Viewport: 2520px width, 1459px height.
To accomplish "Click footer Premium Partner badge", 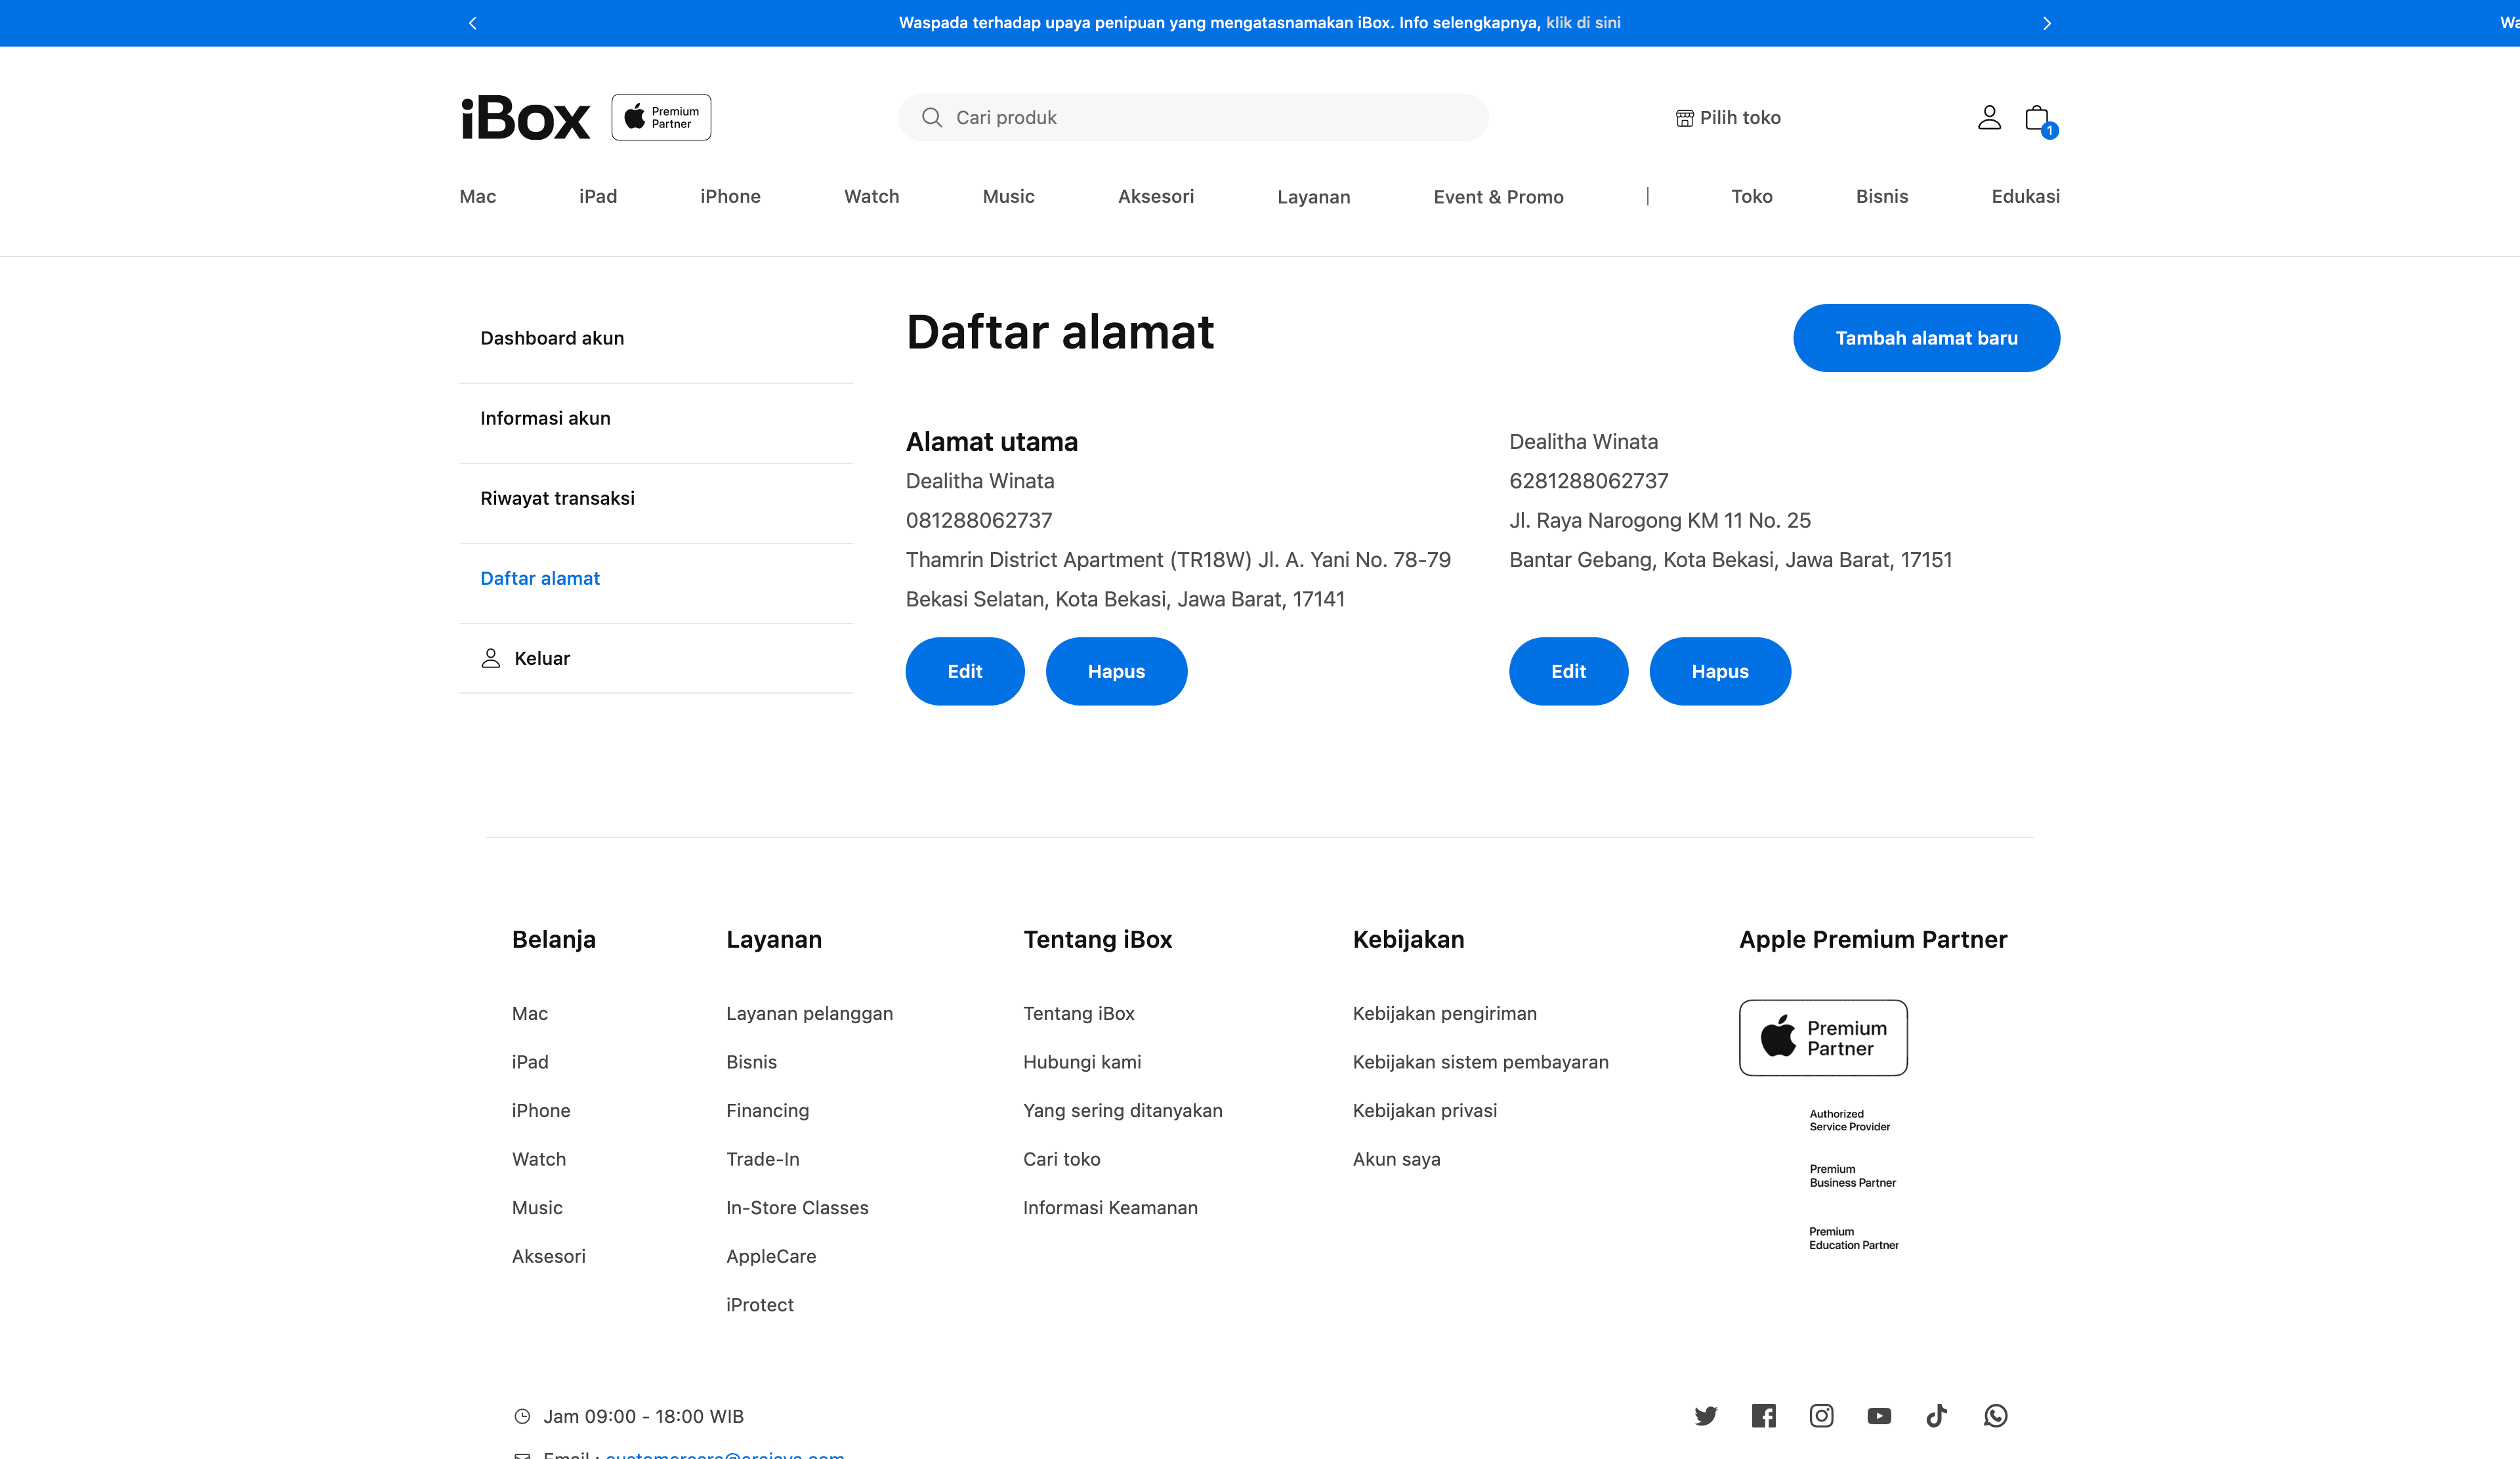I will click(x=1823, y=1037).
